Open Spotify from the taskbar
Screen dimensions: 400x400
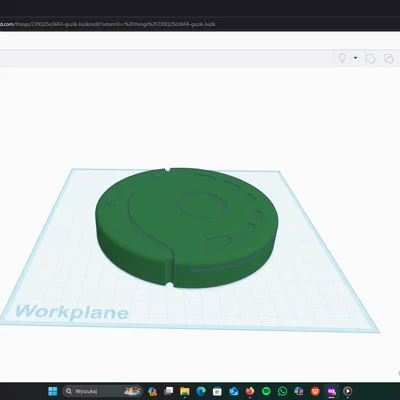pos(266,391)
